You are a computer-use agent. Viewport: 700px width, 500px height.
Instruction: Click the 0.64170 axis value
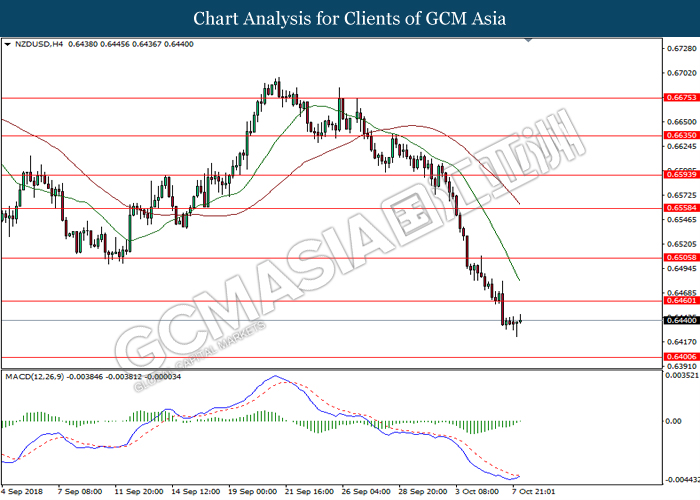(681, 342)
